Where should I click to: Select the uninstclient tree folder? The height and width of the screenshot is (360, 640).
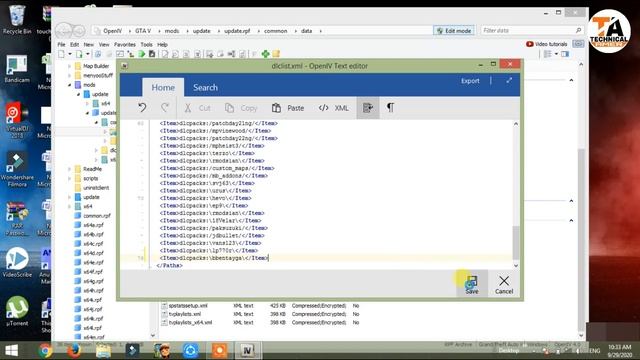point(96,188)
